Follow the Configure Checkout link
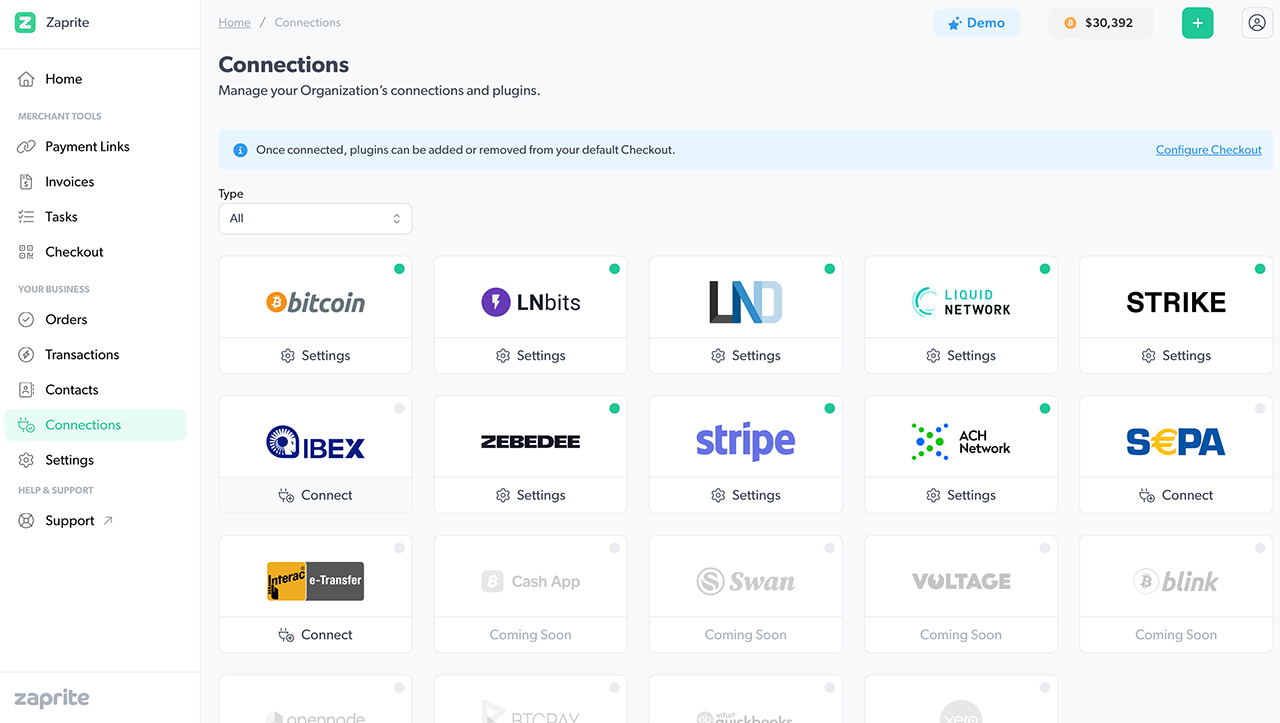 point(1208,150)
